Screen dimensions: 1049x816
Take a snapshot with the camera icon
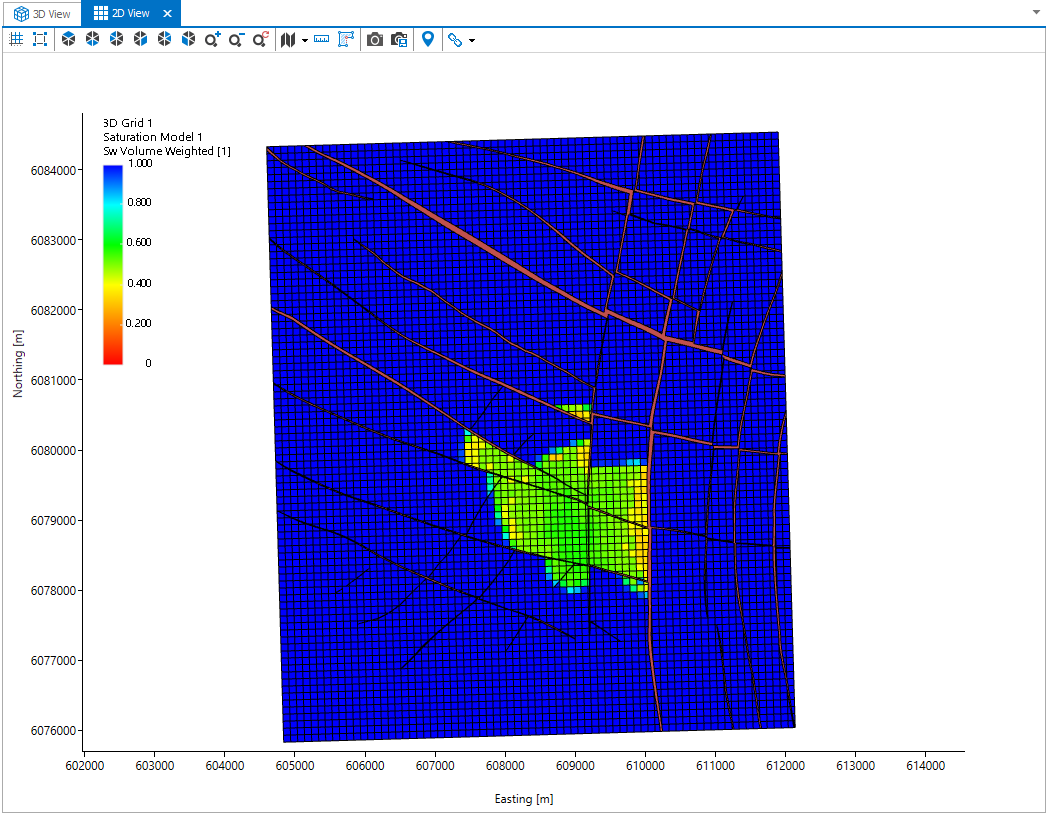coord(375,39)
